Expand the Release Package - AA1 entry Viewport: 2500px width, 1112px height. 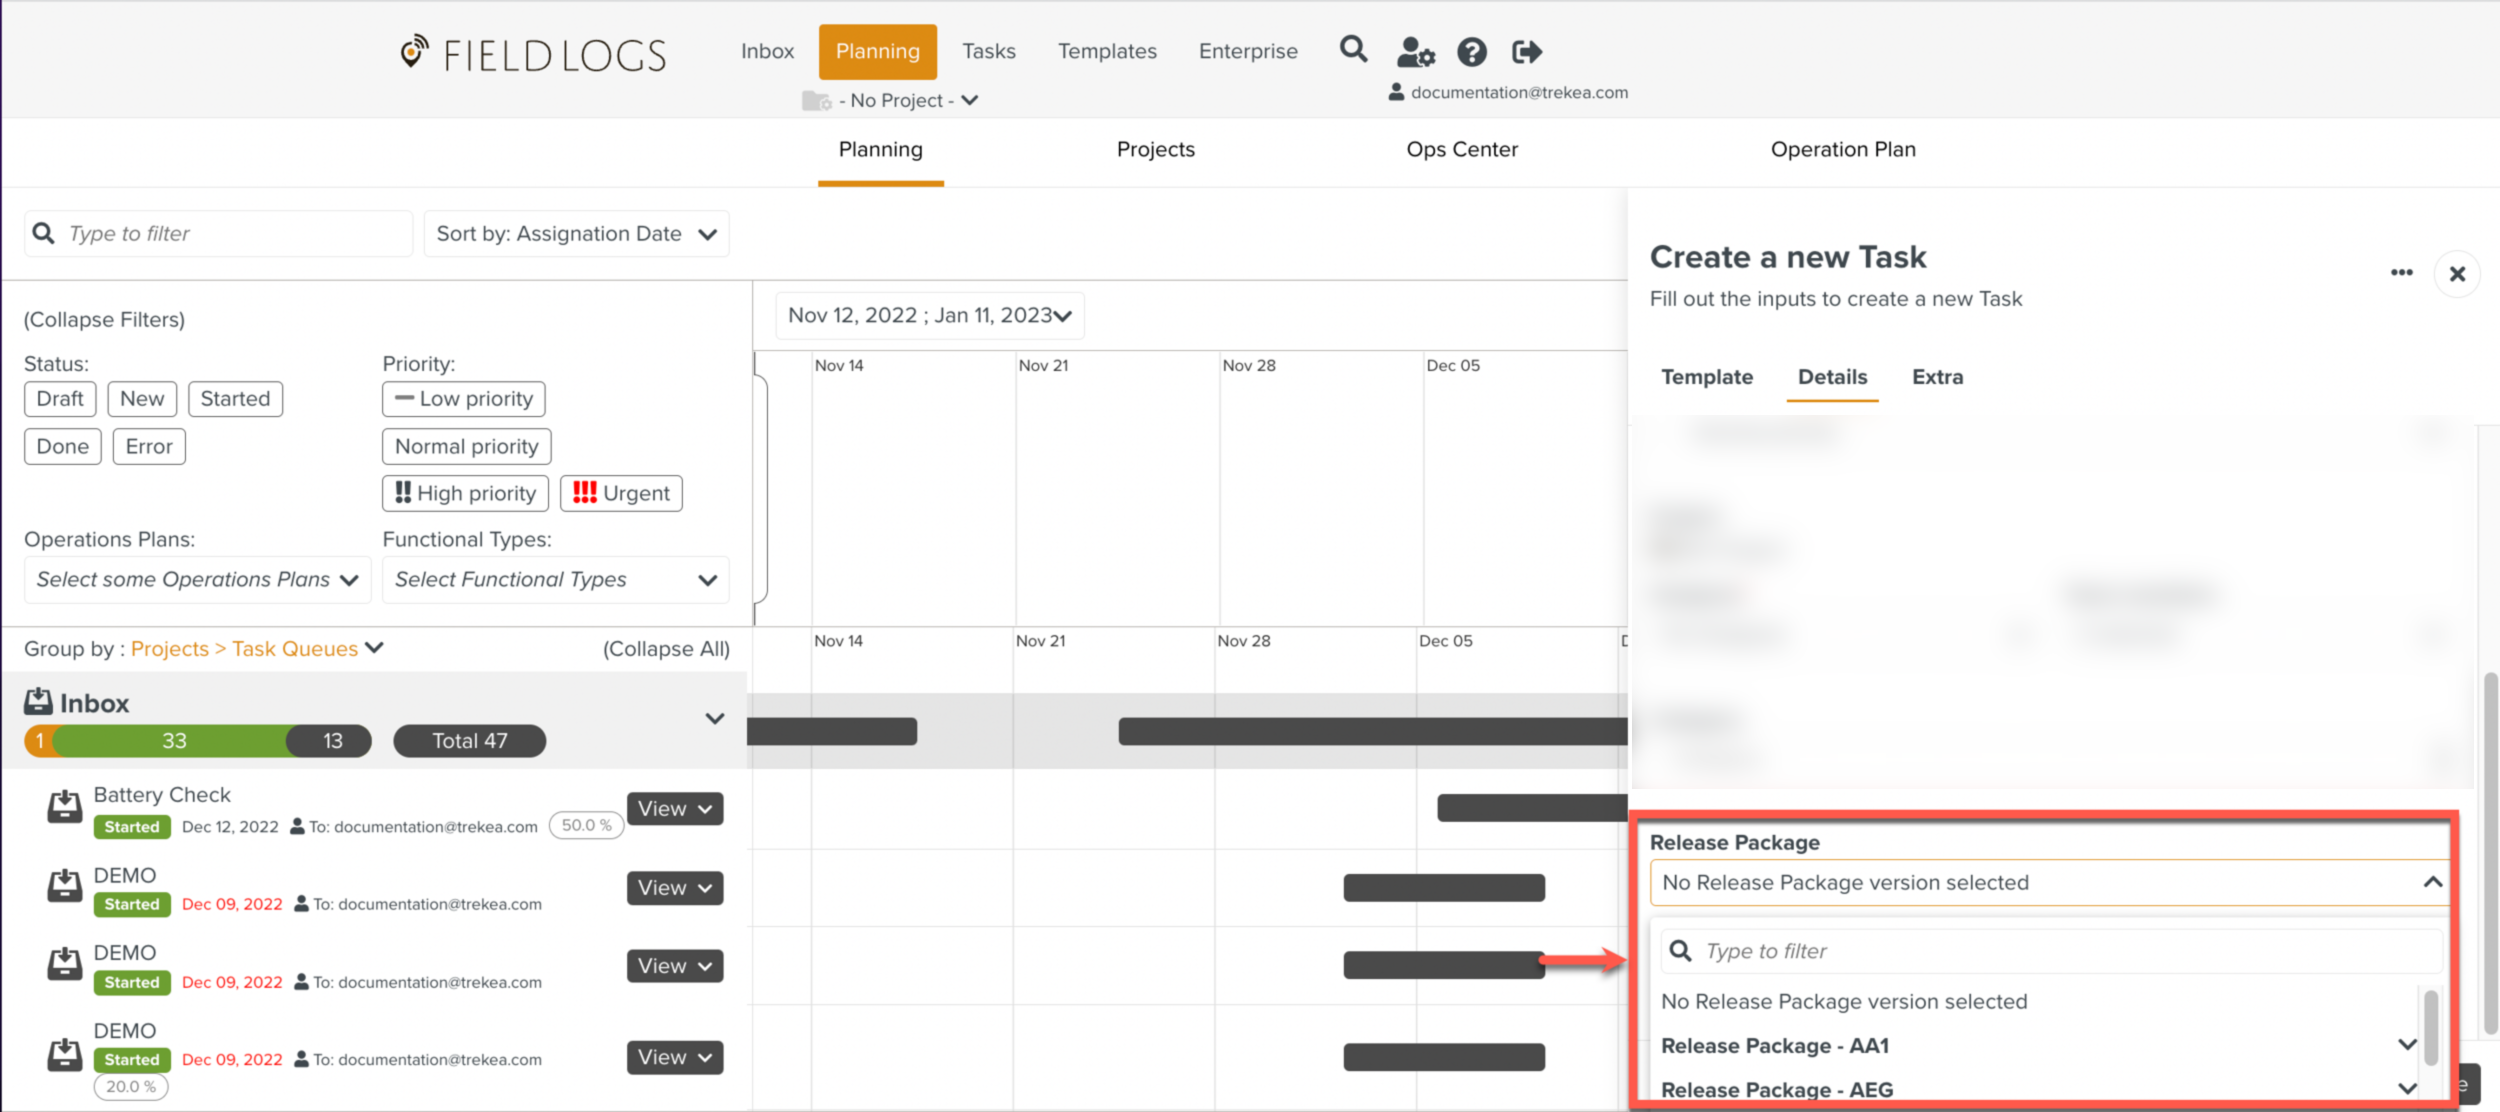click(x=2407, y=1045)
